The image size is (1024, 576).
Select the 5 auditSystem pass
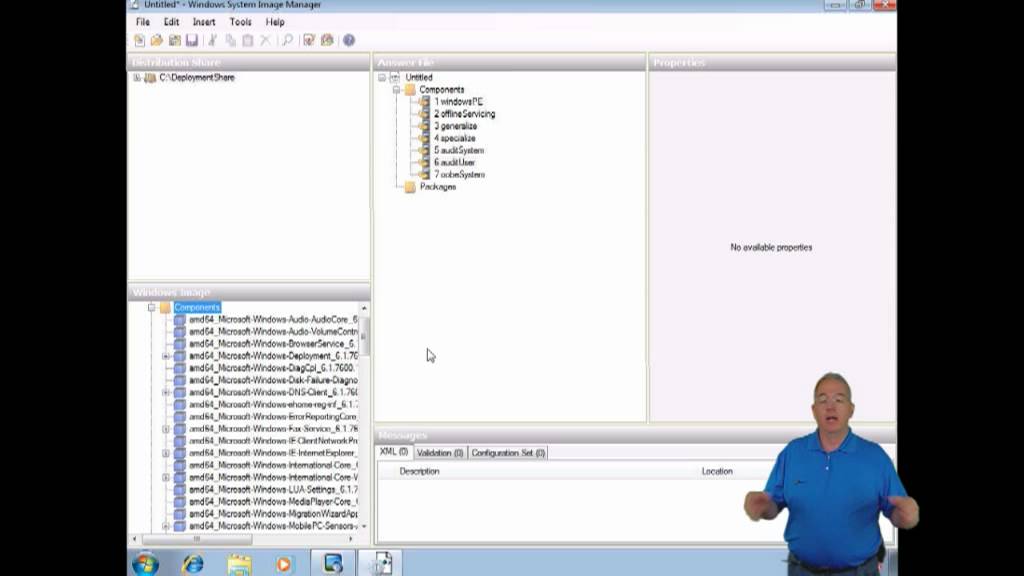[x=458, y=151]
